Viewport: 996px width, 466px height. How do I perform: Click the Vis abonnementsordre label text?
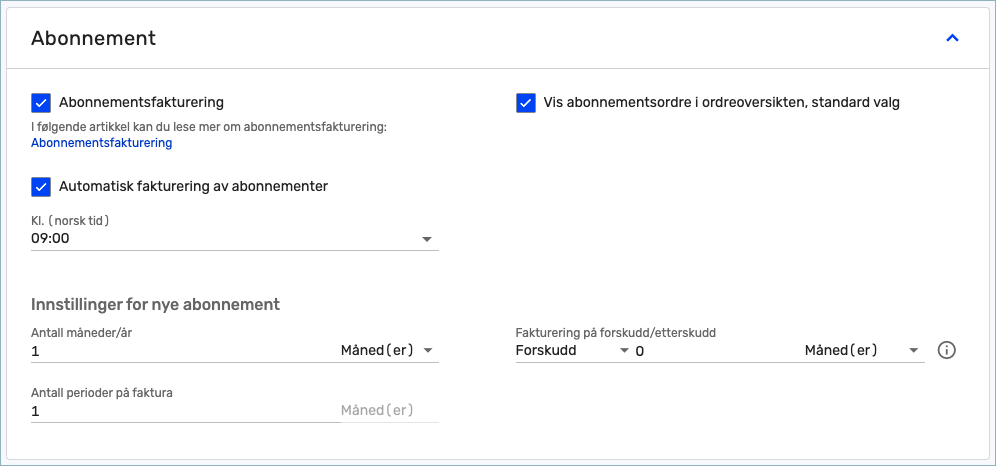point(722,102)
